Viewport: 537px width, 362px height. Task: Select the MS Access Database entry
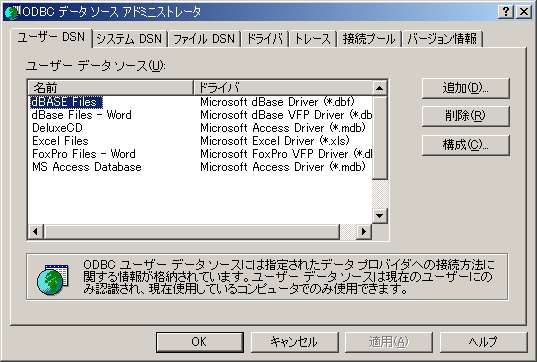(x=87, y=167)
